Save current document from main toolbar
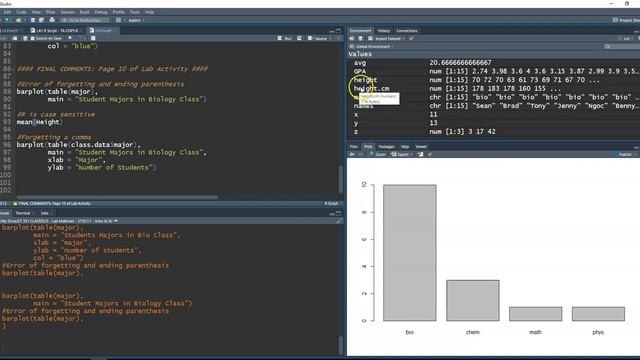 [x=33, y=20]
